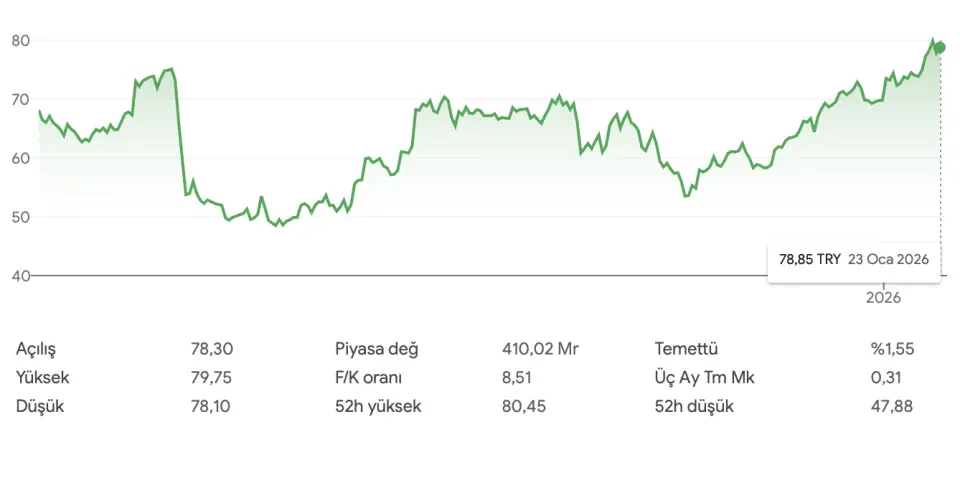This screenshot has height=488, width=960.
Task: Click the 78,85 TRY price tooltip
Action: point(809,259)
